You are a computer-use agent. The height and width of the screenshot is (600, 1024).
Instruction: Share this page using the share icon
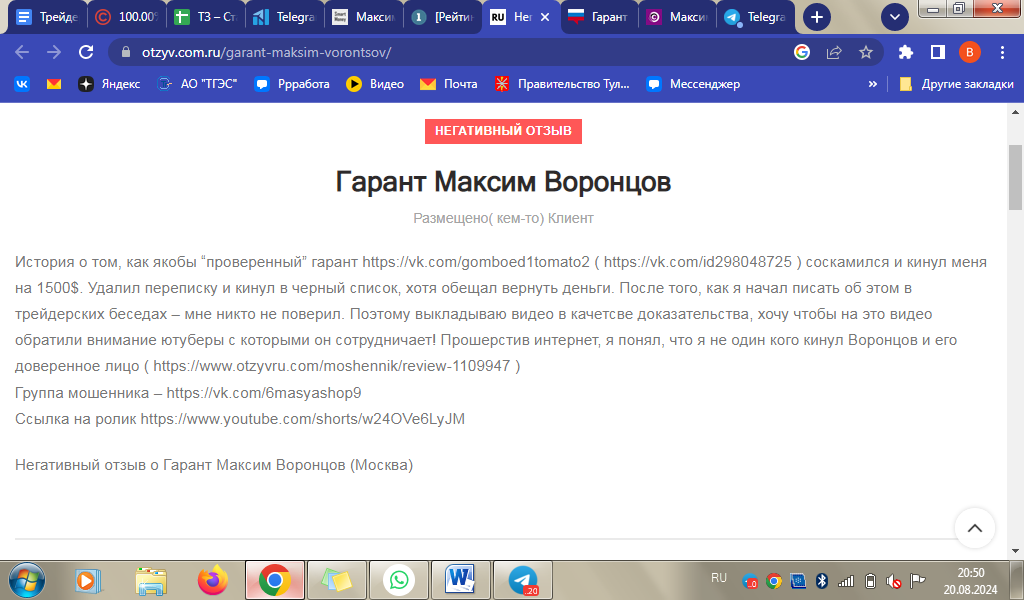(833, 52)
